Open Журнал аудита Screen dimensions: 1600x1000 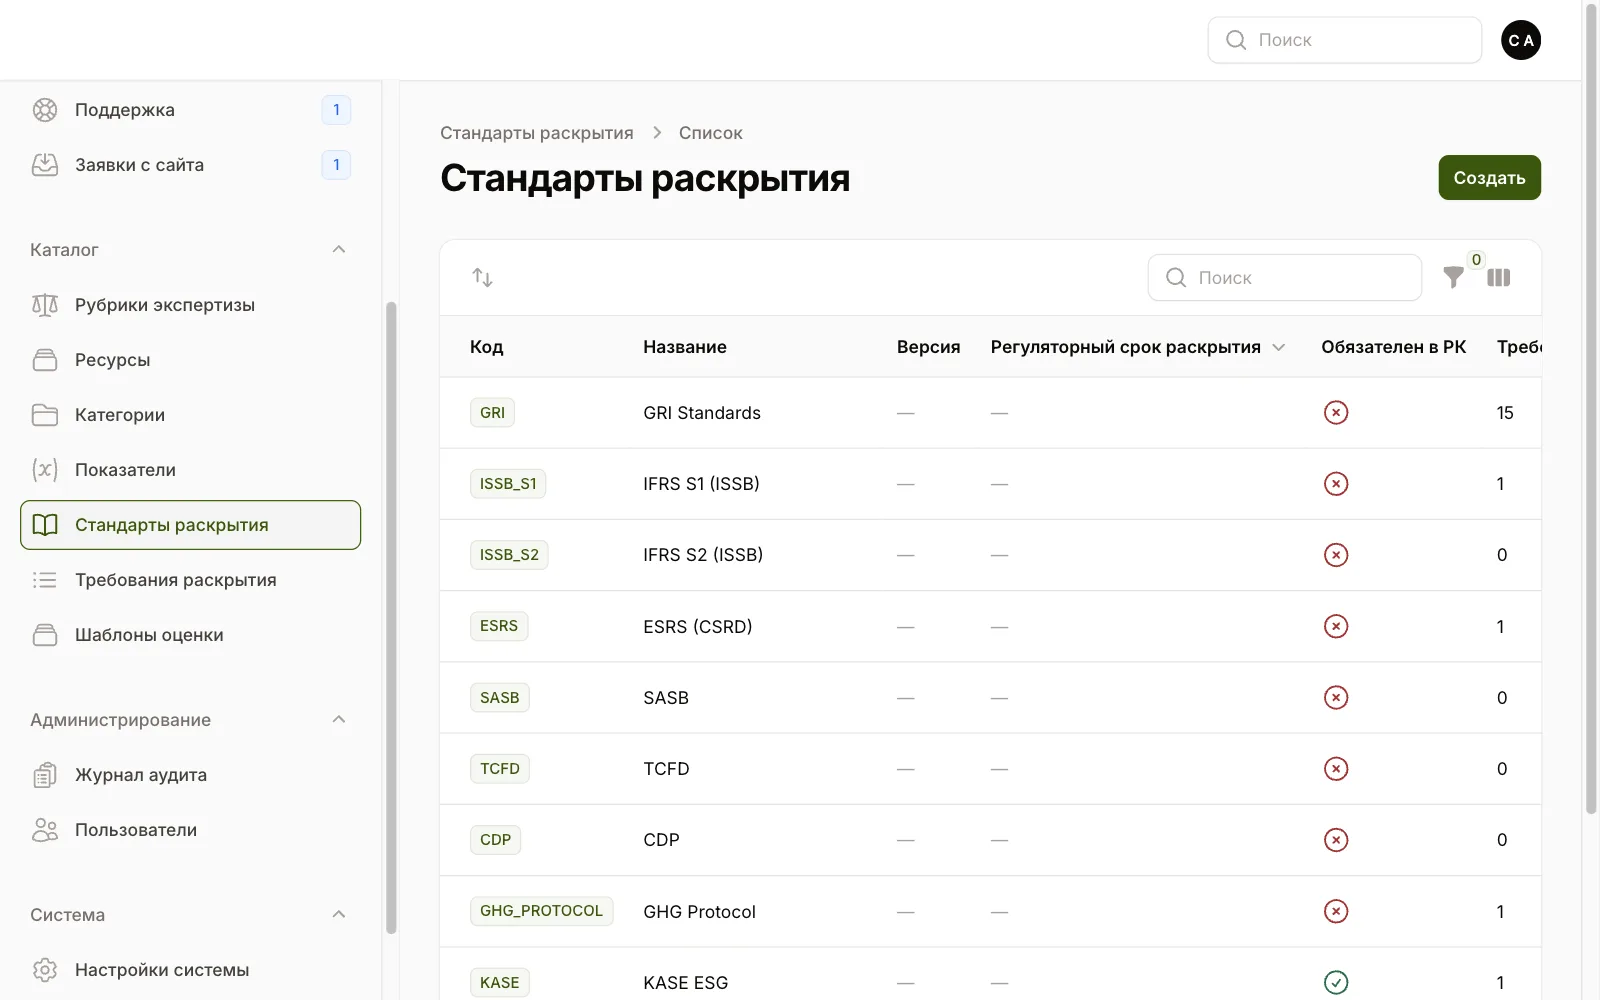tap(190, 775)
